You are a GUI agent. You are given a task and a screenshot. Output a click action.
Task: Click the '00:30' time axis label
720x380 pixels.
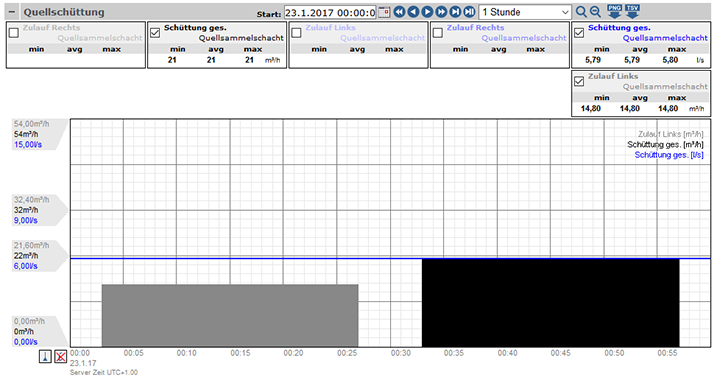tap(401, 353)
